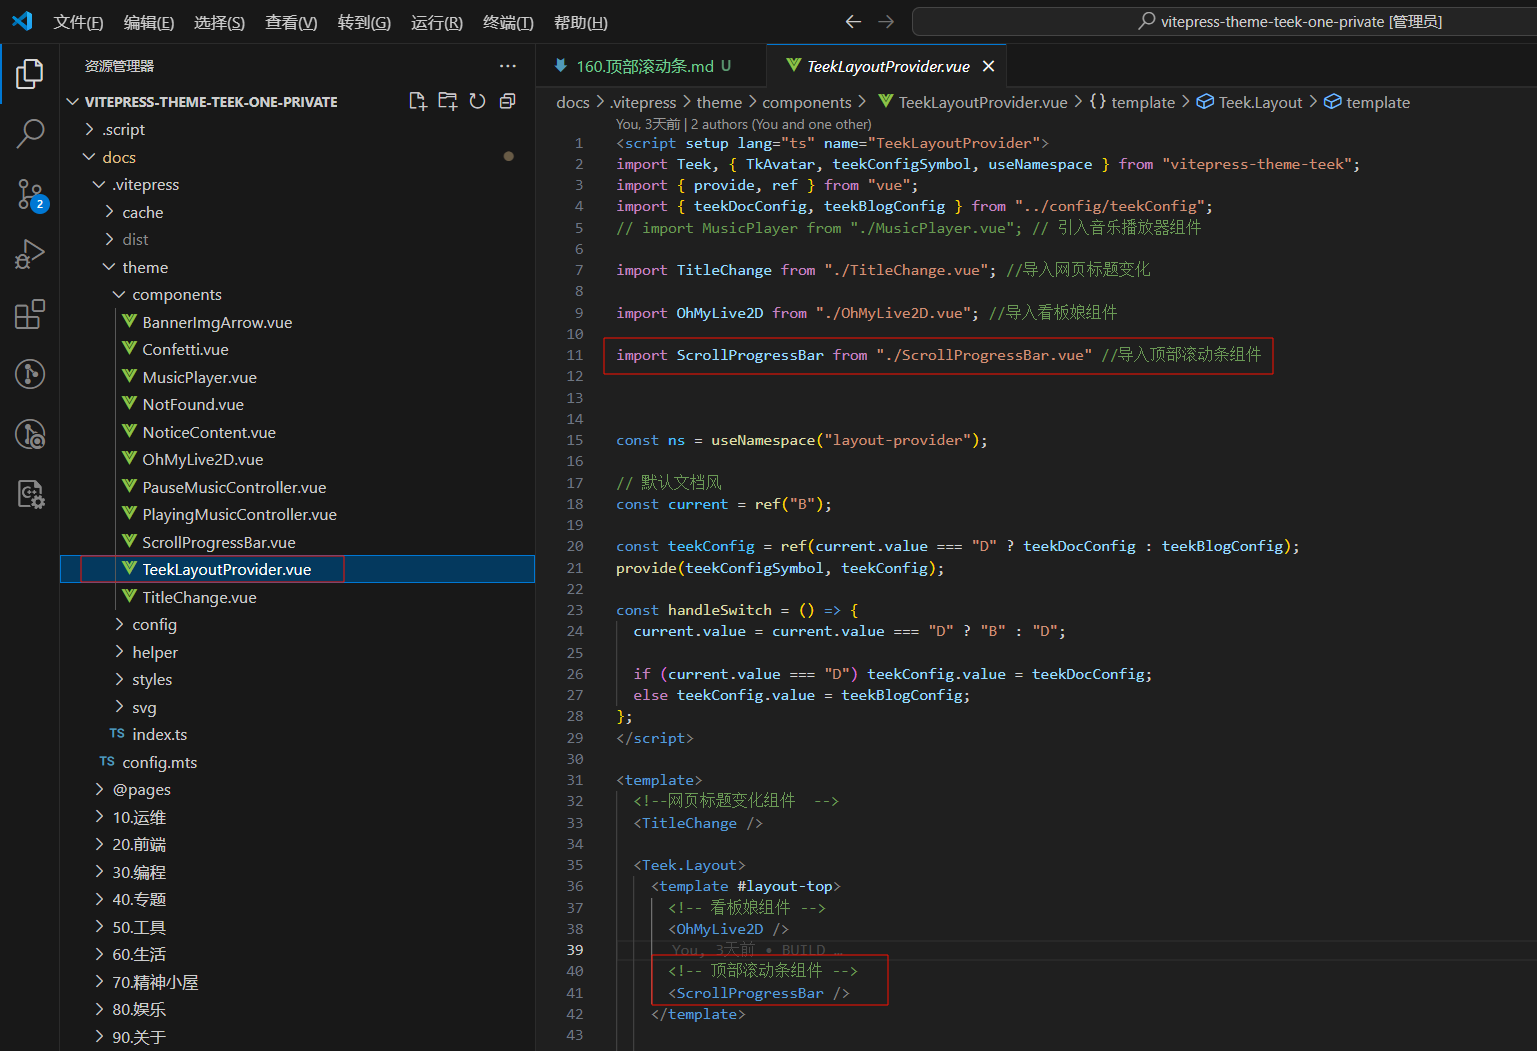Click the New File icon in explorer header
This screenshot has height=1051, width=1537.
pos(418,101)
